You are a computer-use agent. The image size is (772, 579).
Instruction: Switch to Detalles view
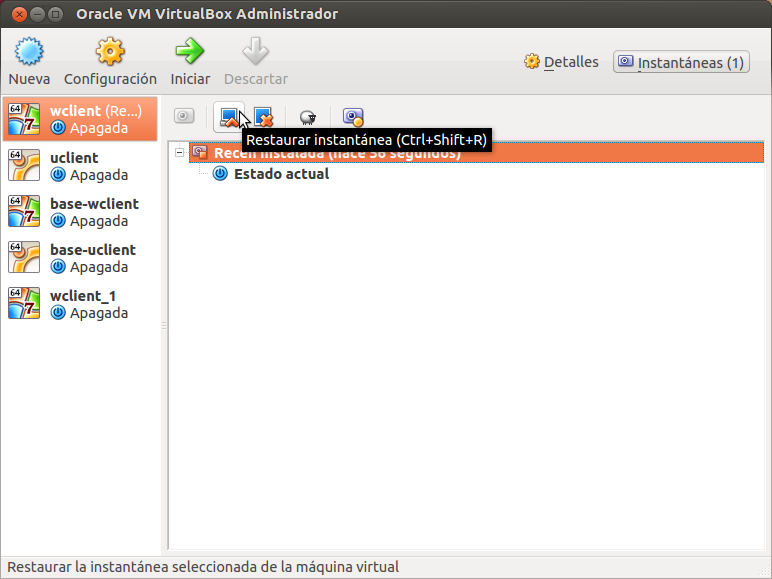pyautogui.click(x=561, y=62)
